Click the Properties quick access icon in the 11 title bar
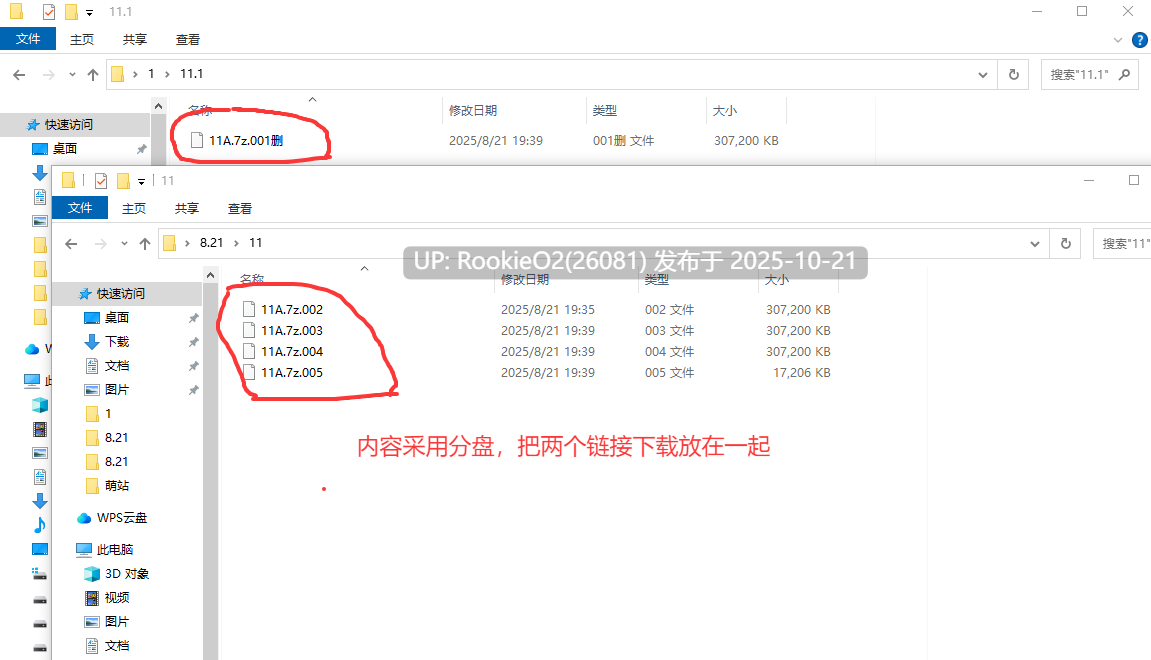This screenshot has width=1151, height=660. click(101, 181)
